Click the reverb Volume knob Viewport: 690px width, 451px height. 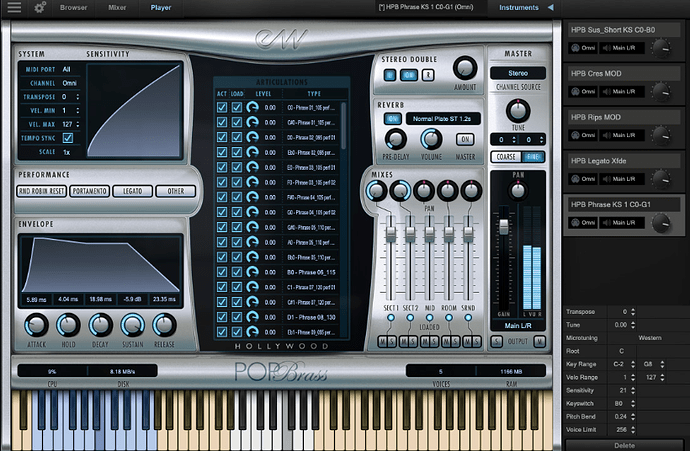pos(431,139)
